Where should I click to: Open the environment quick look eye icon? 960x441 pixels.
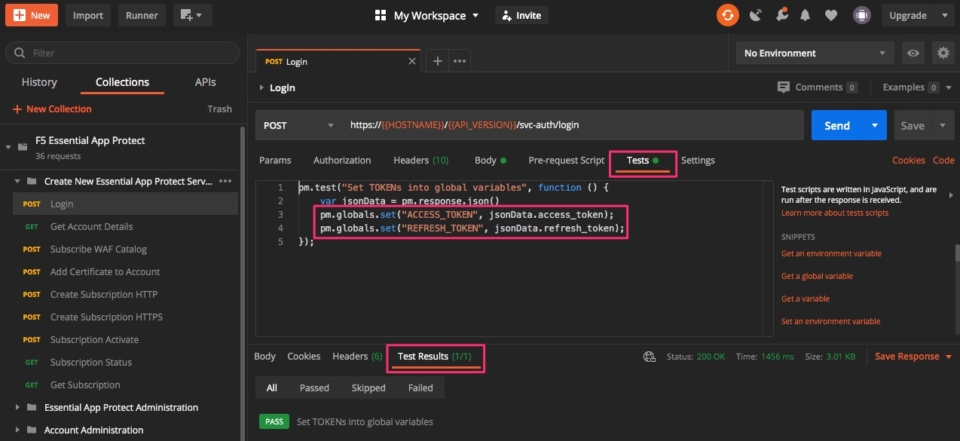click(x=913, y=53)
